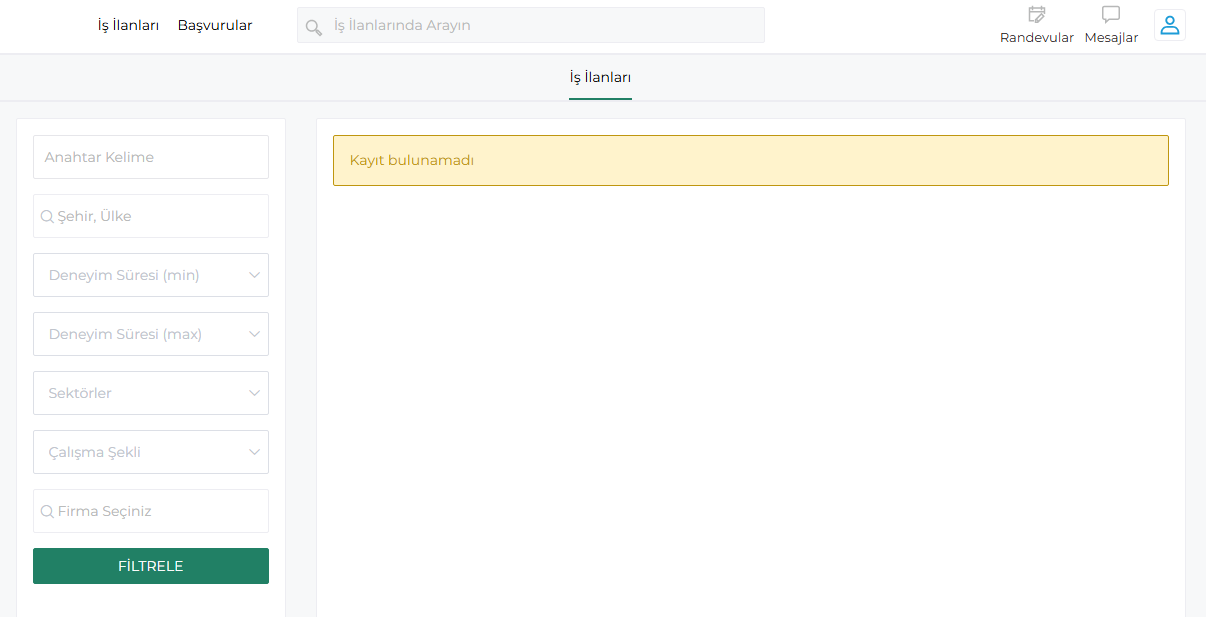Focus the Anahtar Kelime input field
This screenshot has width=1206, height=617.
click(x=151, y=157)
